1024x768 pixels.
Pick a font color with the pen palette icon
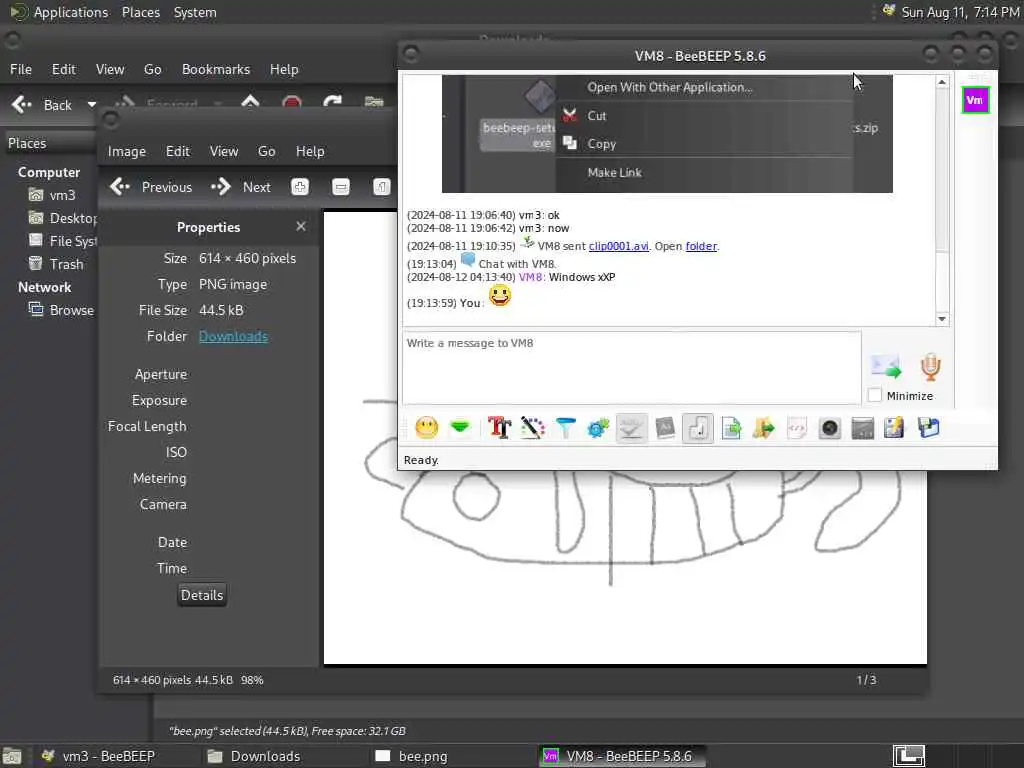coord(532,428)
